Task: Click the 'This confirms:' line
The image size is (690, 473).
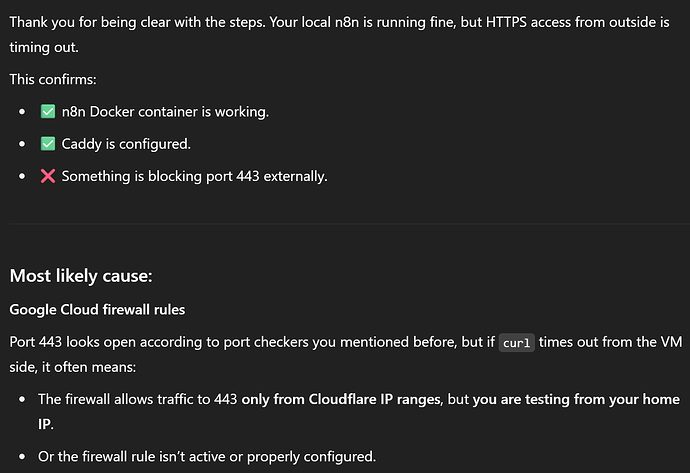Action: point(53,80)
